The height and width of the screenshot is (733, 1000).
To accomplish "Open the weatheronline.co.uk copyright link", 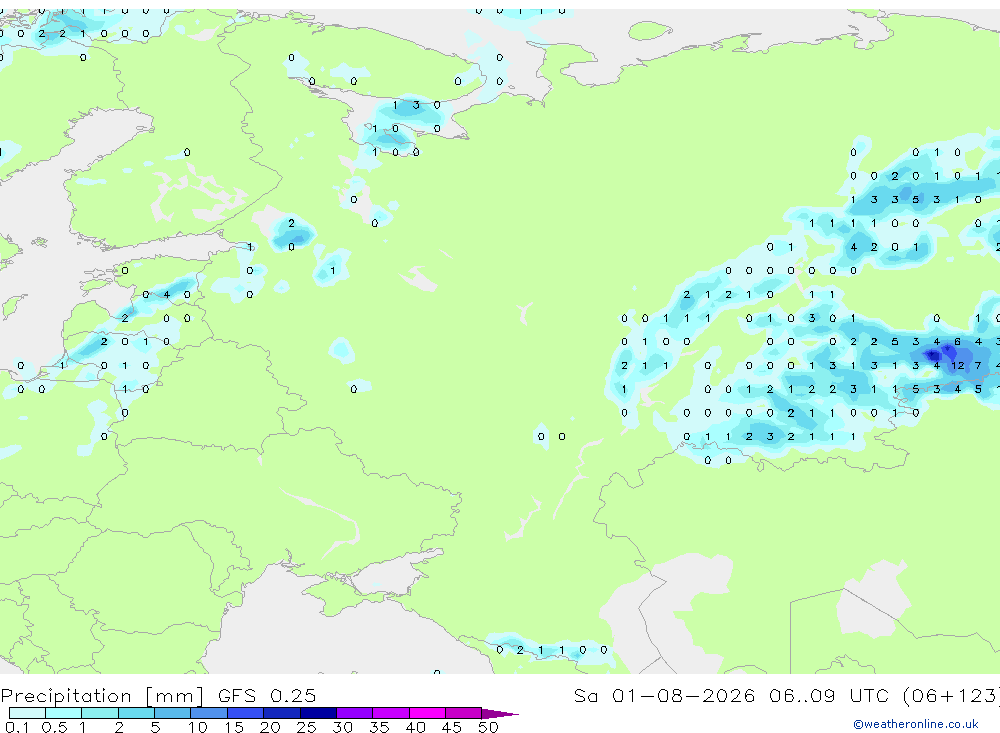I will click(x=915, y=724).
